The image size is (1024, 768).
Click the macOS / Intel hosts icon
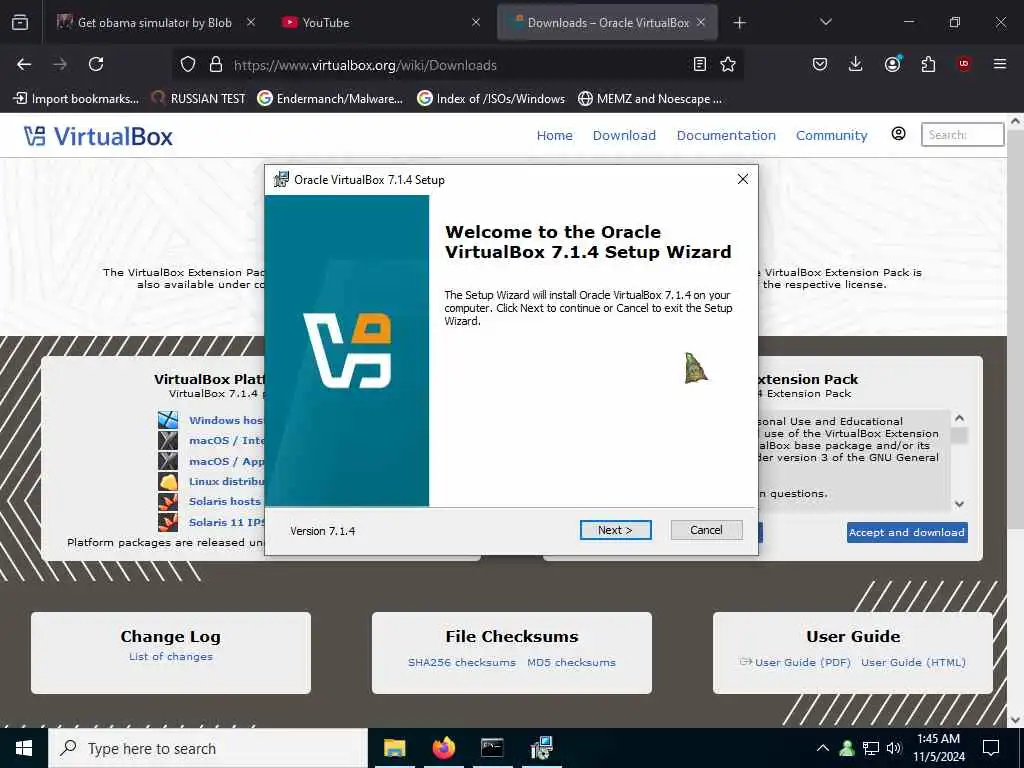point(168,440)
